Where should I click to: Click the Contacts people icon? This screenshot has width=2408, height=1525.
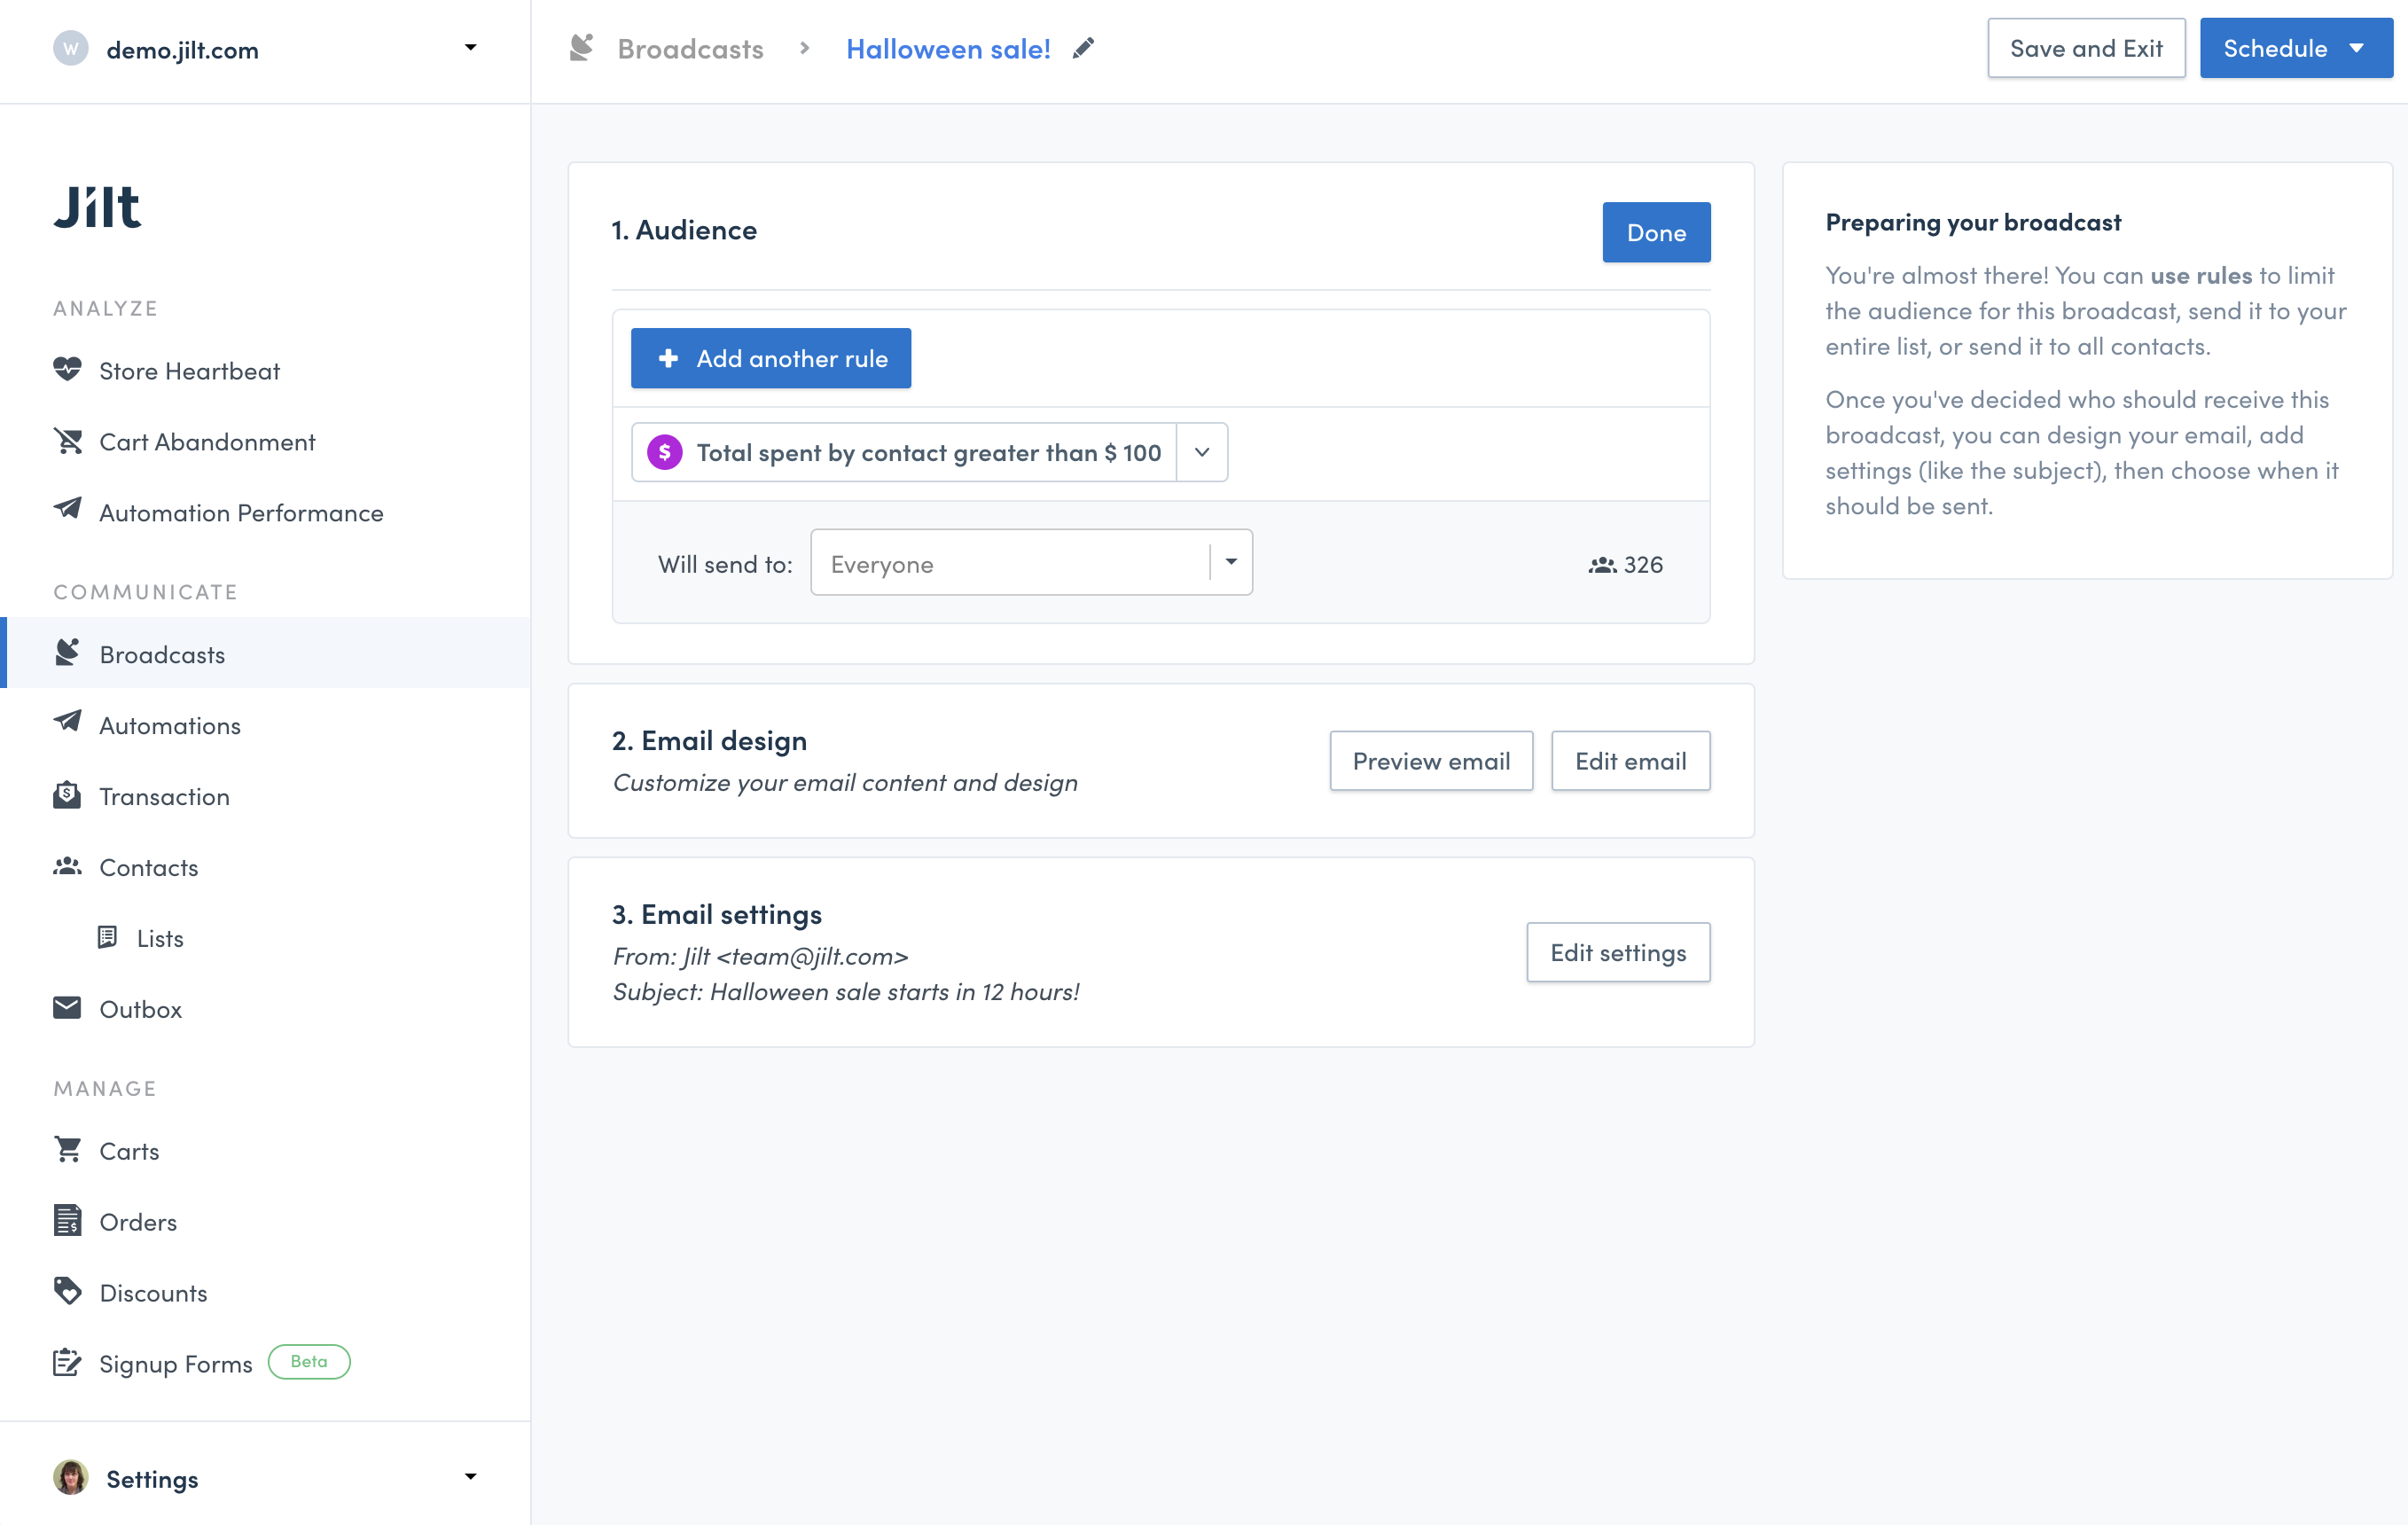click(x=67, y=866)
